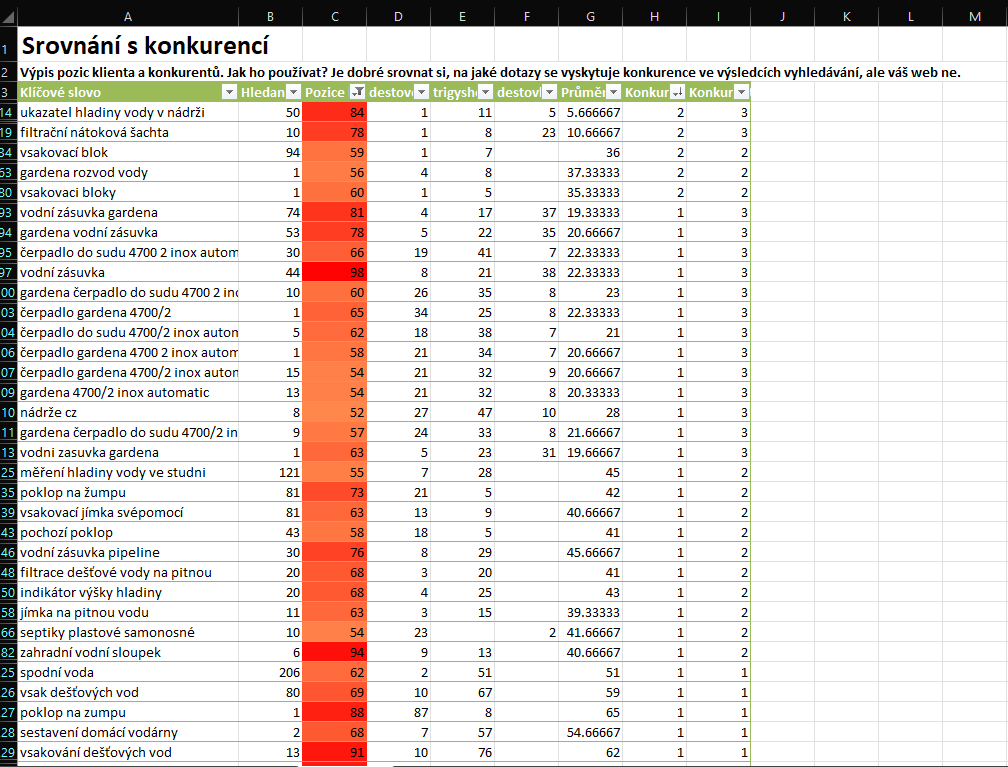Select search volume 121 in měření hladiny row

click(271, 473)
